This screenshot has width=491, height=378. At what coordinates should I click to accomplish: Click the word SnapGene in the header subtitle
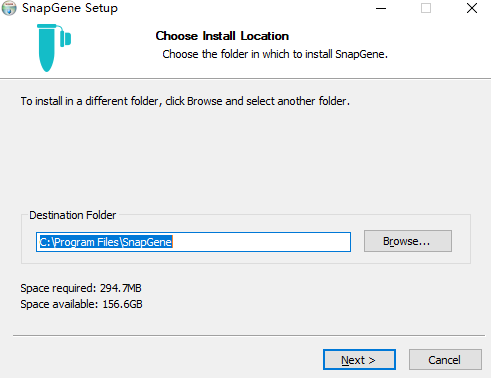(x=361, y=54)
